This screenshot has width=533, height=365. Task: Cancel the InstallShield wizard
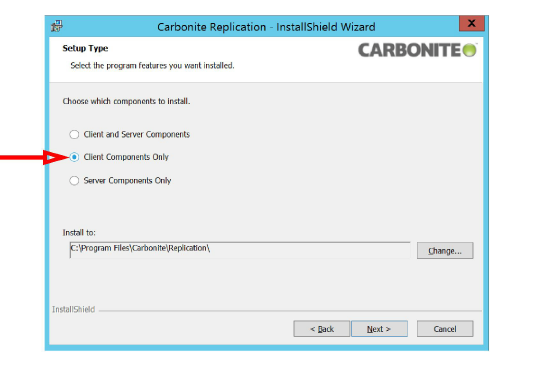[445, 329]
